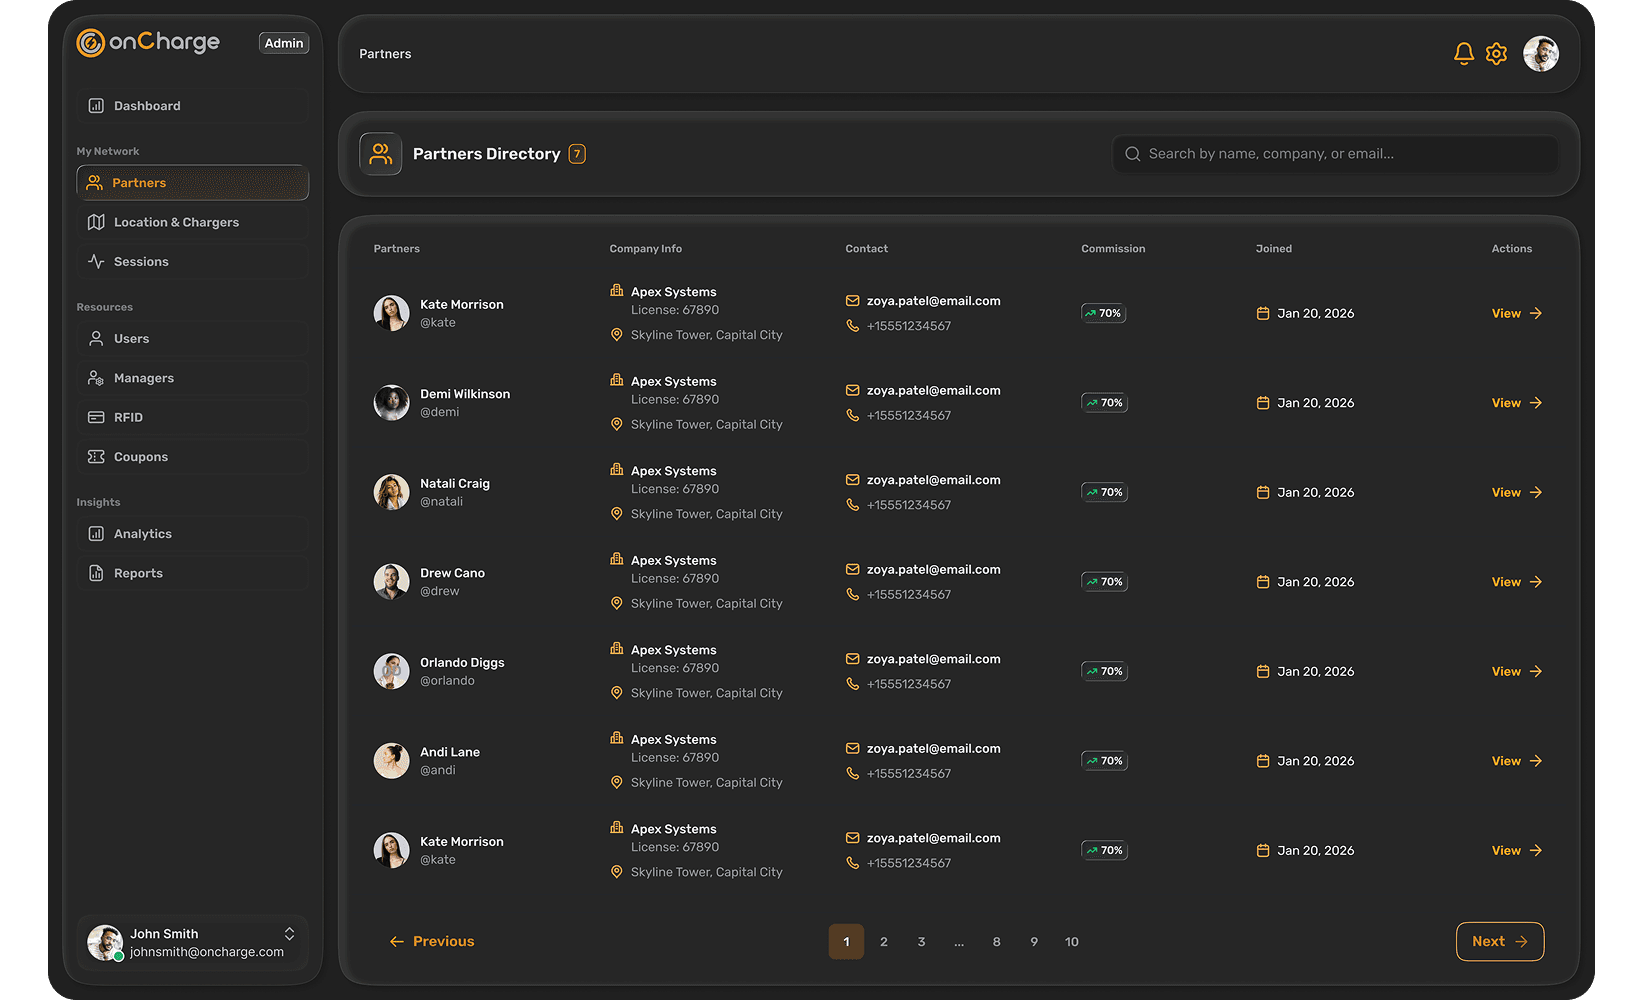Click the Analytics chart icon

point(95,533)
